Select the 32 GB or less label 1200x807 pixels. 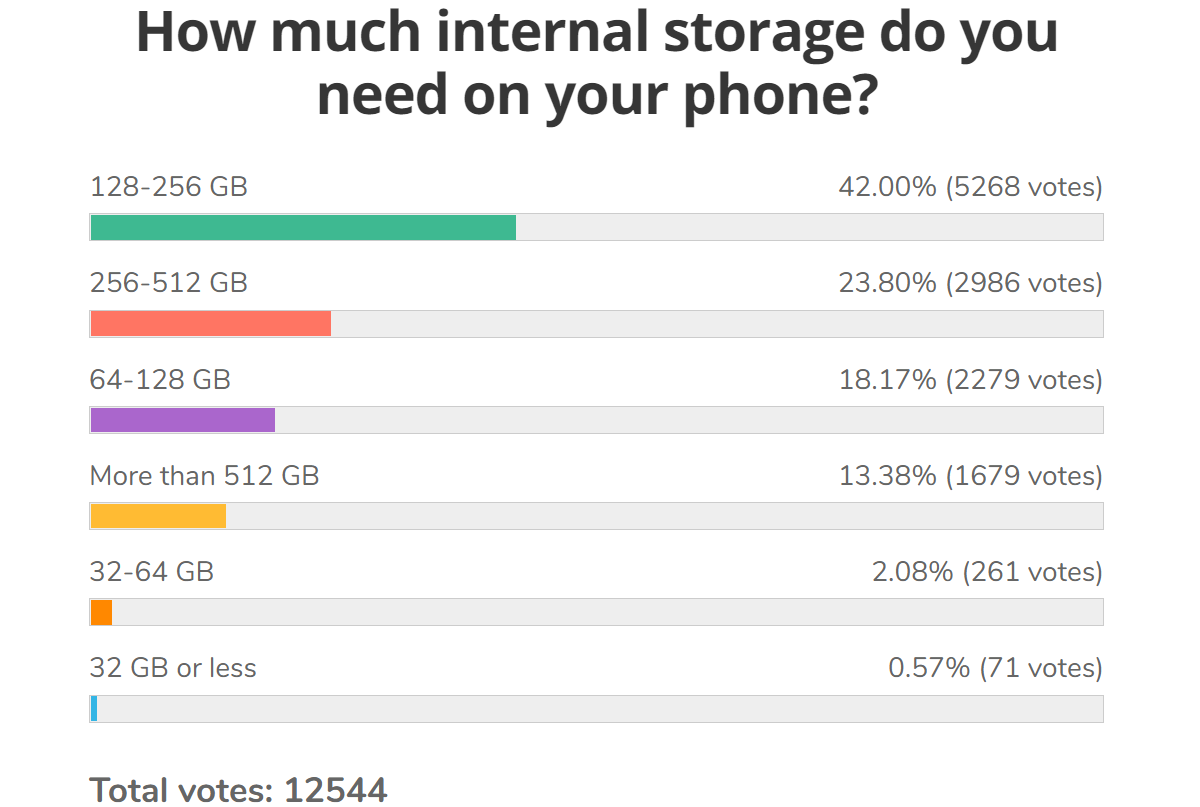point(173,667)
